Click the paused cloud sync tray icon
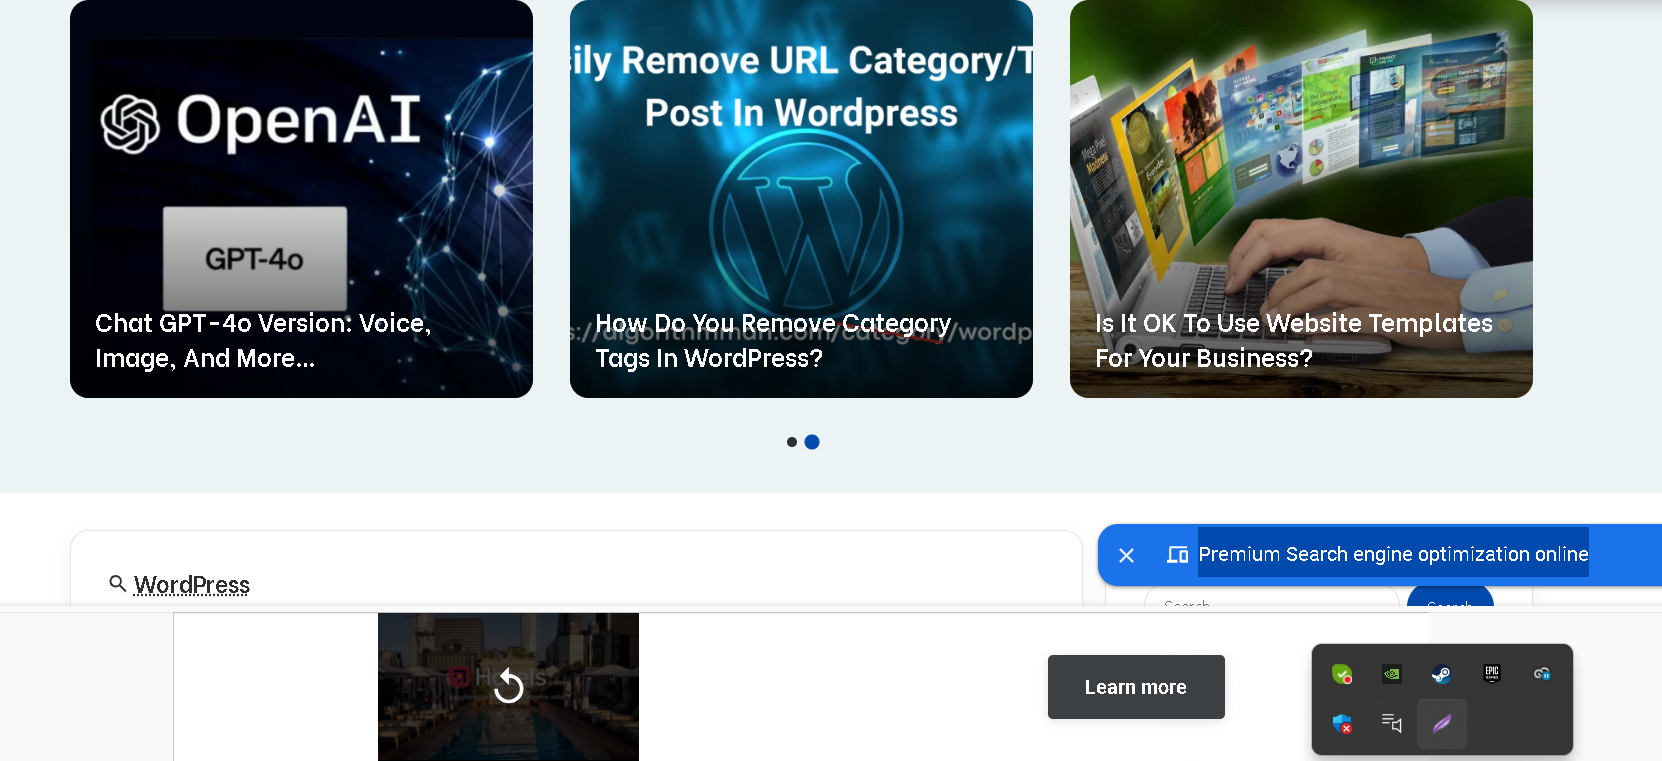 click(x=1542, y=674)
